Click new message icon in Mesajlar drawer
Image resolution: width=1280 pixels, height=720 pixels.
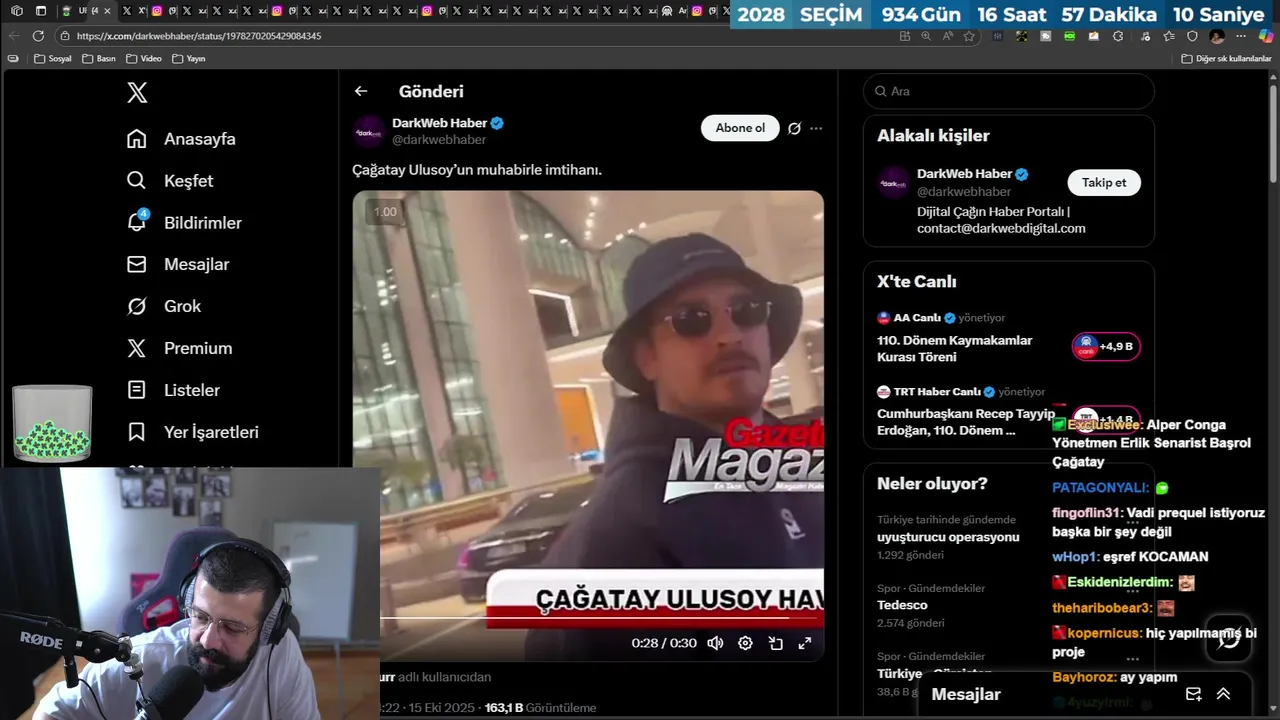1193,694
